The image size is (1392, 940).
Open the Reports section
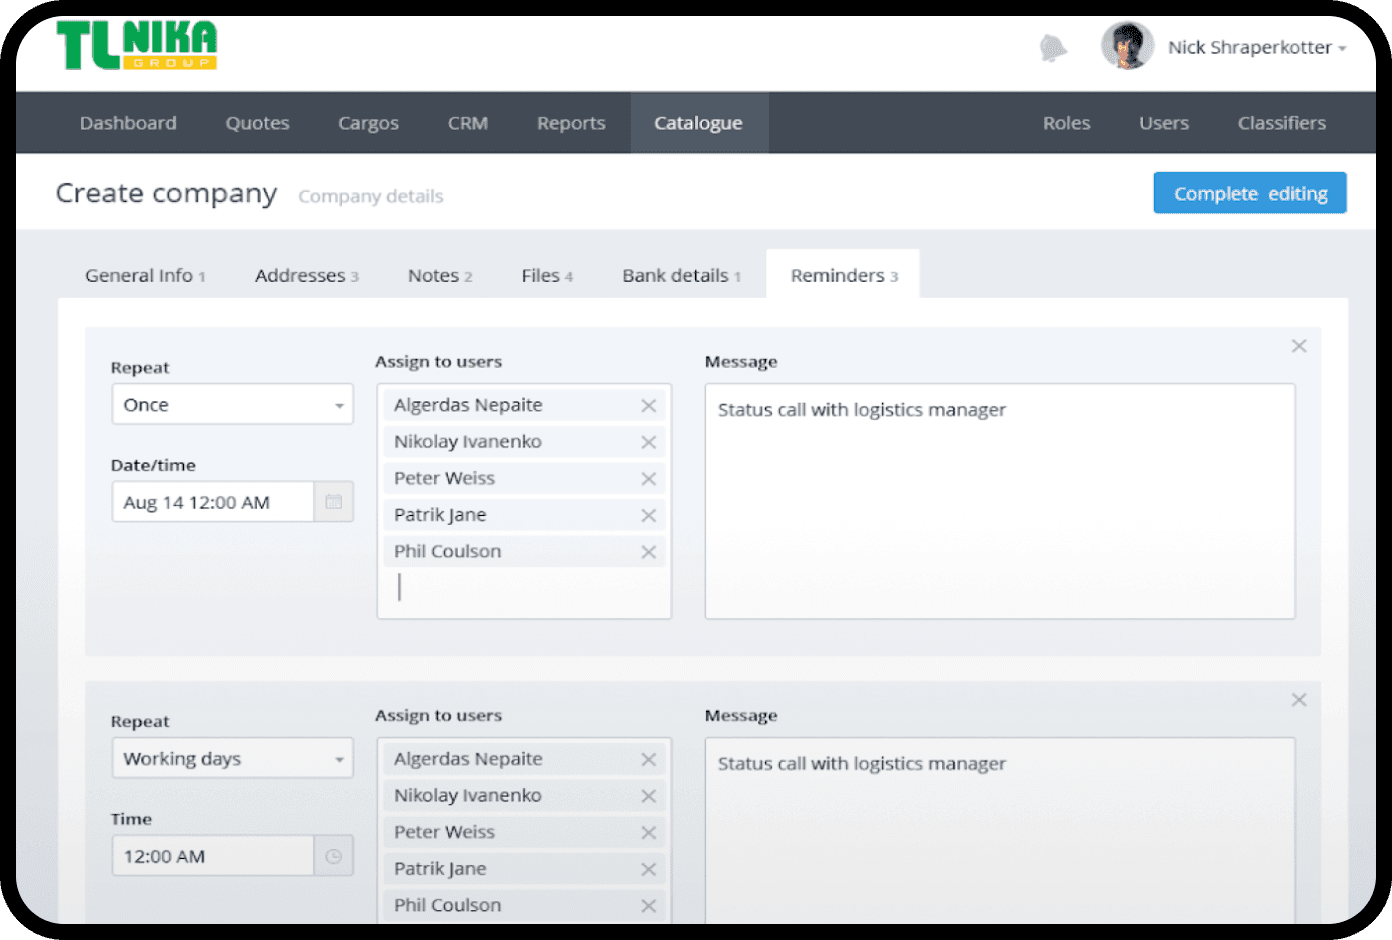[571, 123]
